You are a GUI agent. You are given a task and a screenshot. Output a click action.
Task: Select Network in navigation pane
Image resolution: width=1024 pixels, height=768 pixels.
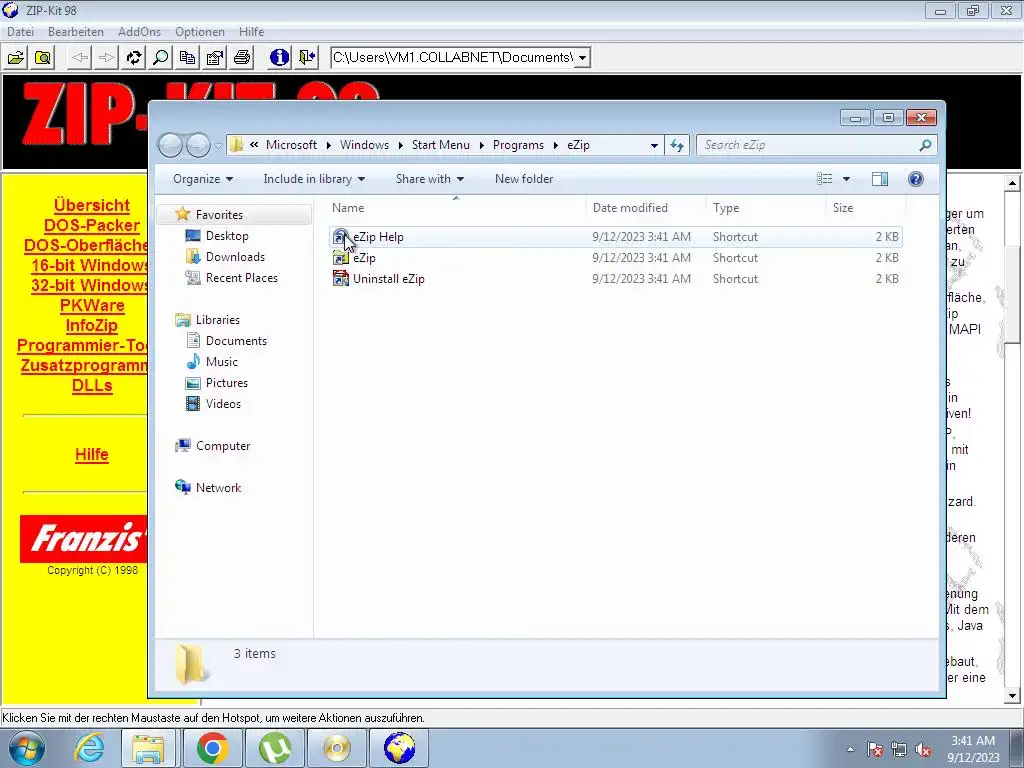[218, 488]
